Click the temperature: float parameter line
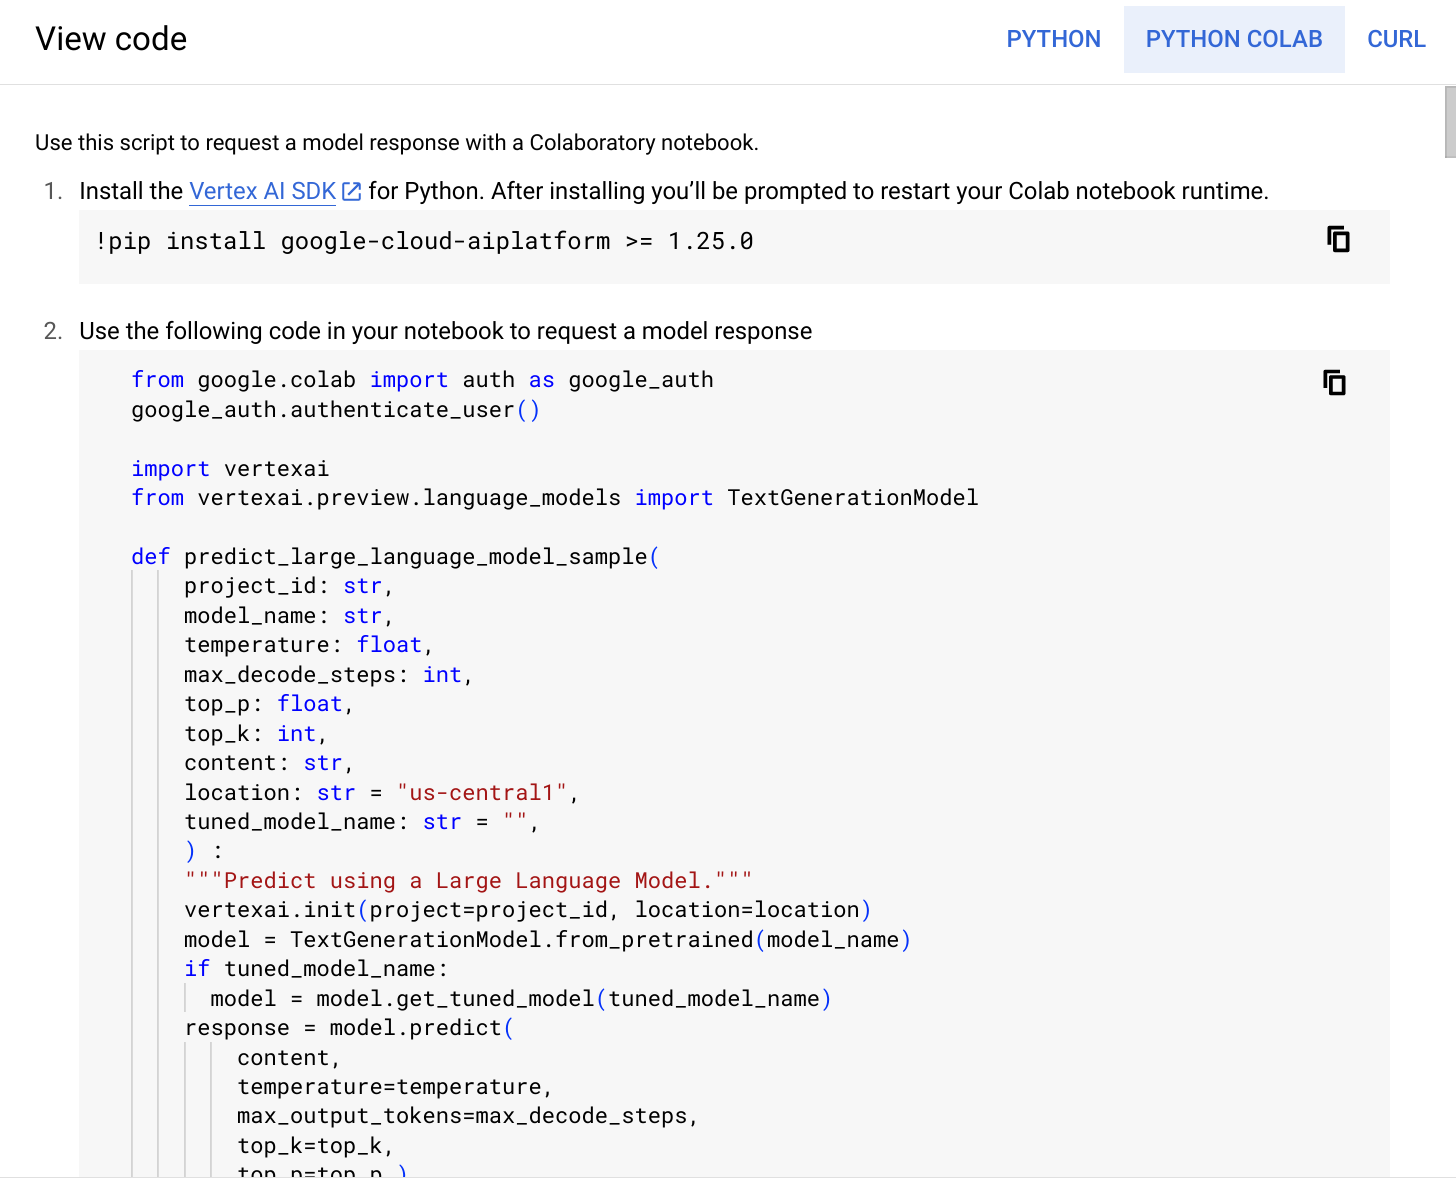The image size is (1456, 1180). (x=308, y=645)
